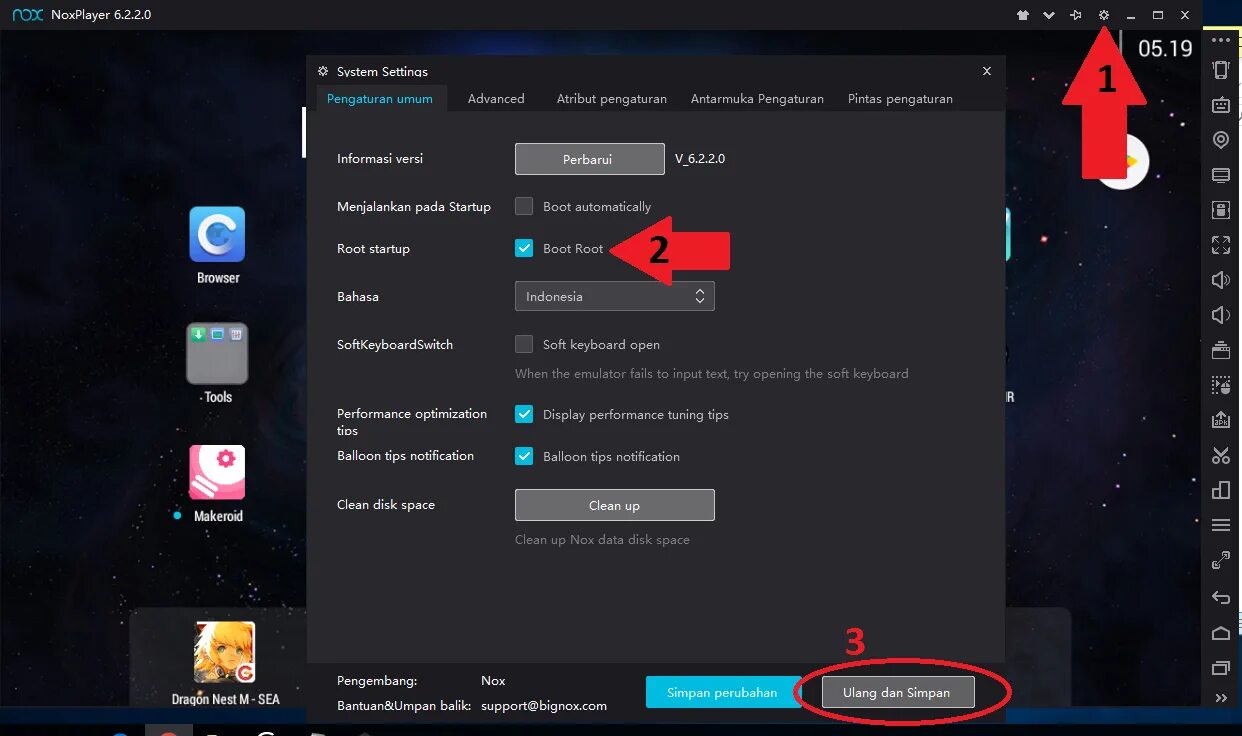1242x736 pixels.
Task: Uncheck the Boot Root checkbox
Action: click(x=524, y=248)
